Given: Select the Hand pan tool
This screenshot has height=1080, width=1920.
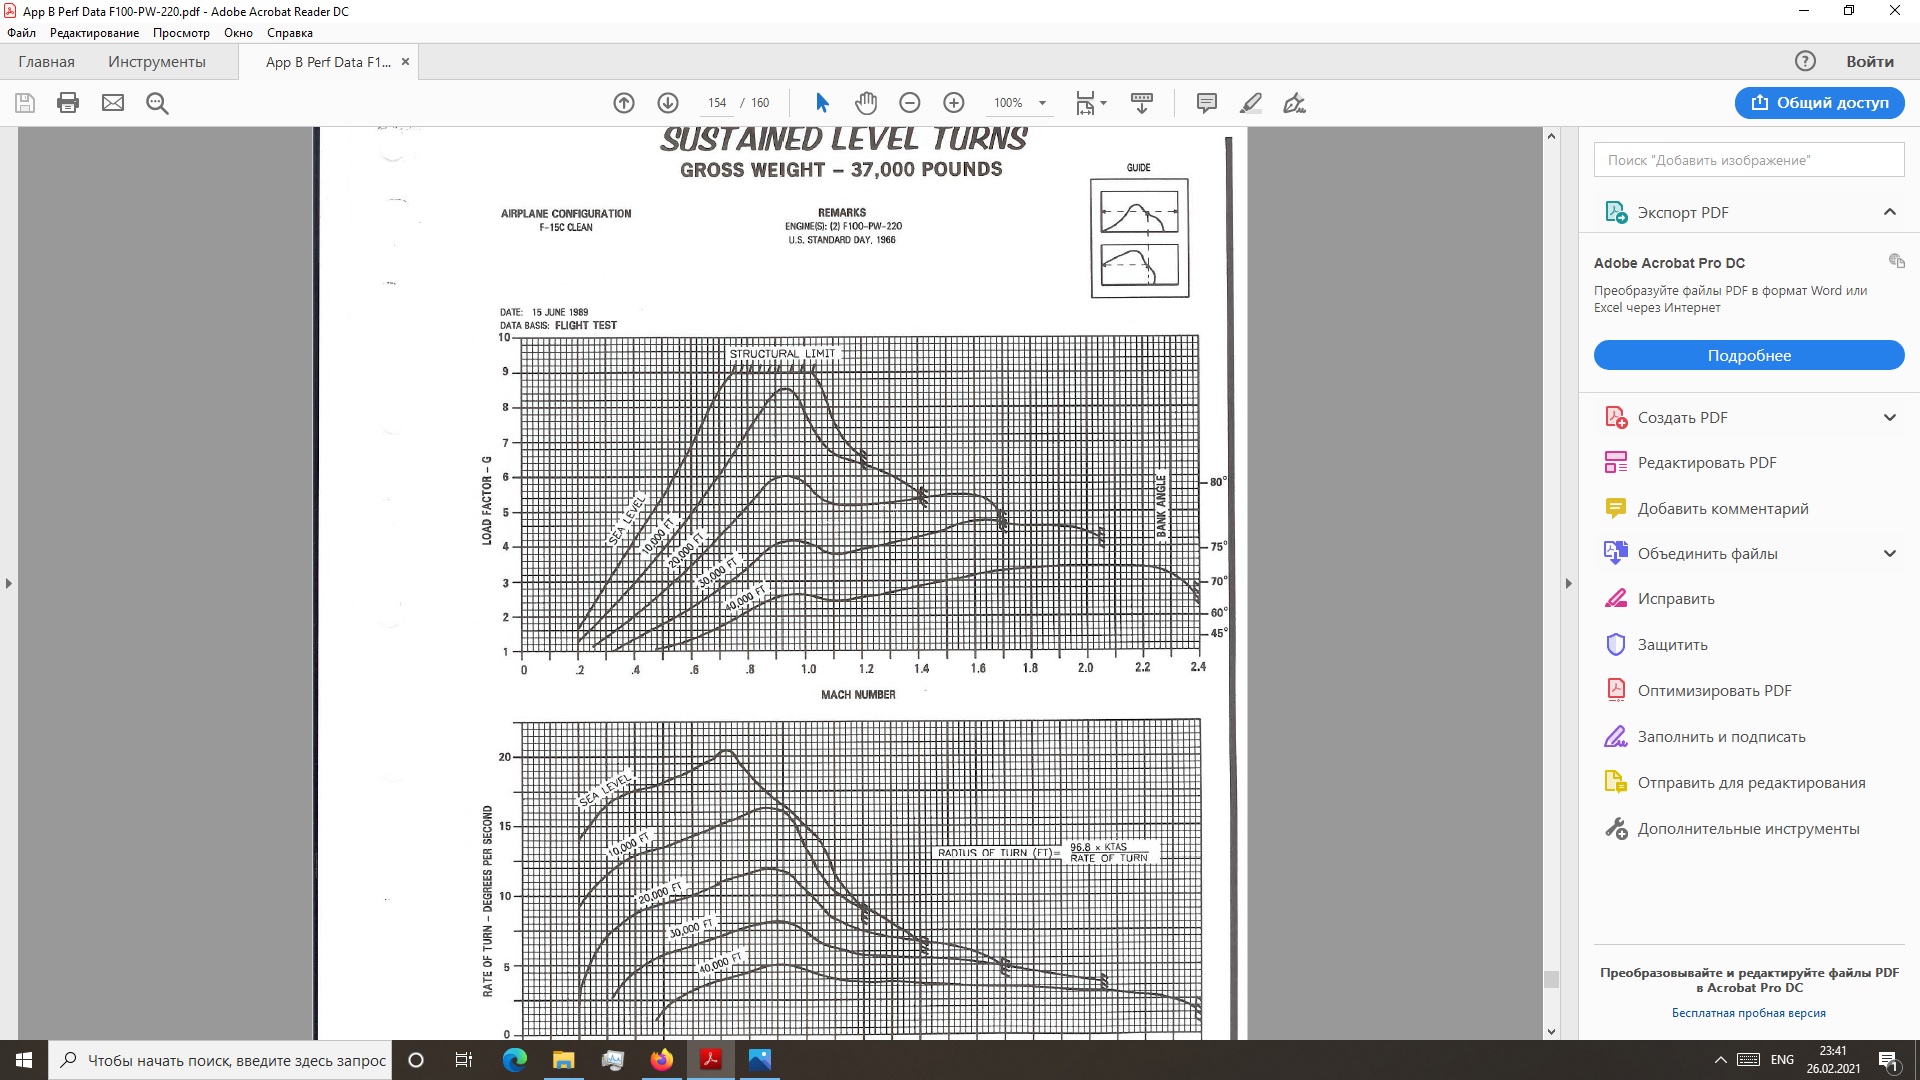Looking at the screenshot, I should 866,103.
